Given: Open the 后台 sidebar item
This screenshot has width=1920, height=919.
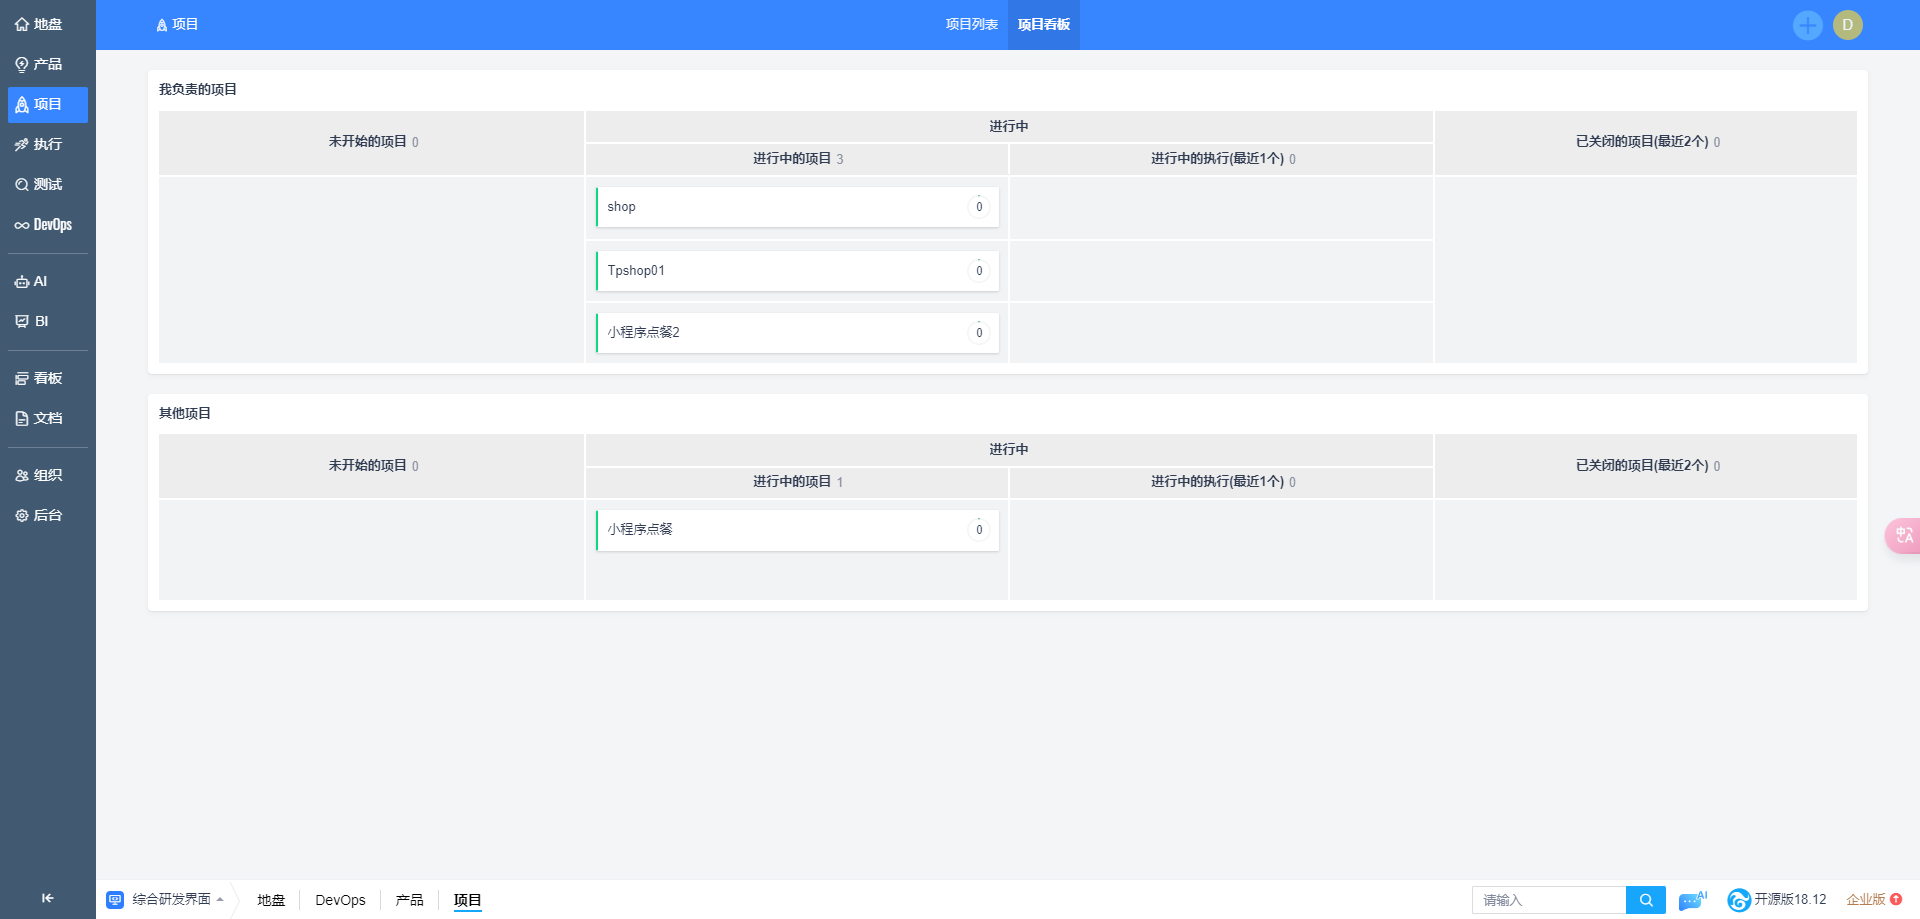Looking at the screenshot, I should tap(47, 515).
